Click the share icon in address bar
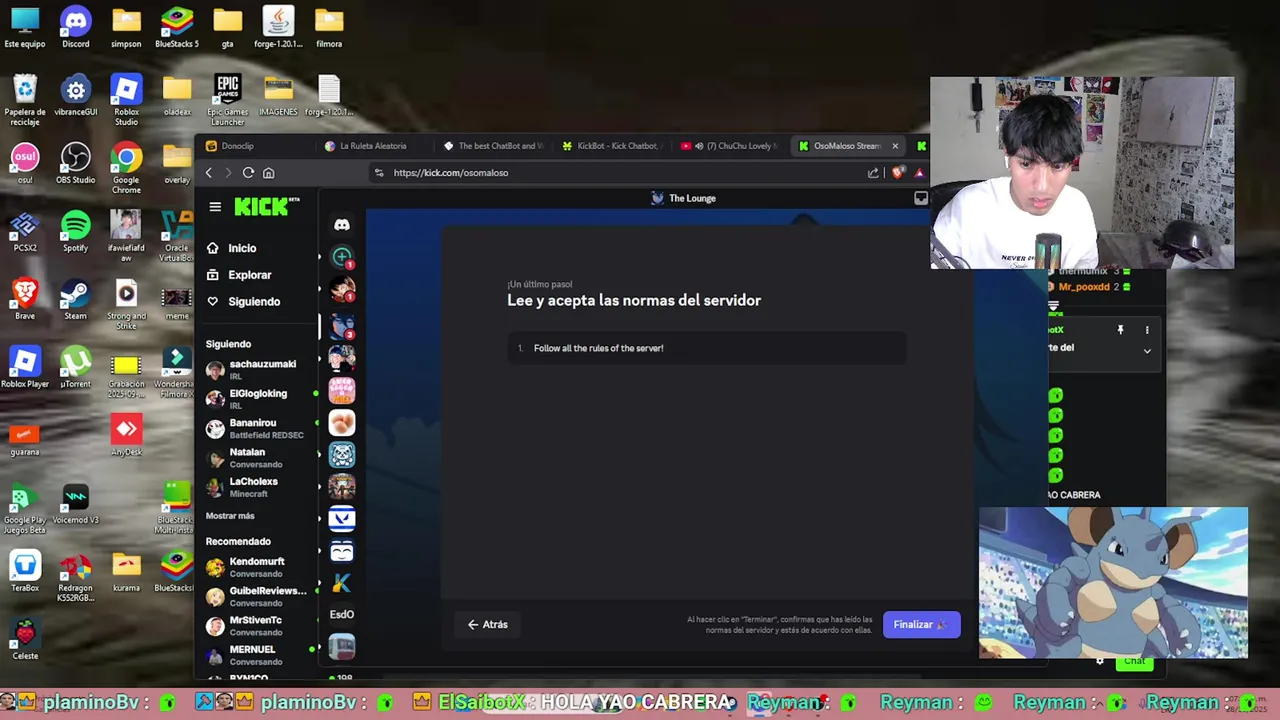The width and height of the screenshot is (1280, 720). pyautogui.click(x=873, y=173)
